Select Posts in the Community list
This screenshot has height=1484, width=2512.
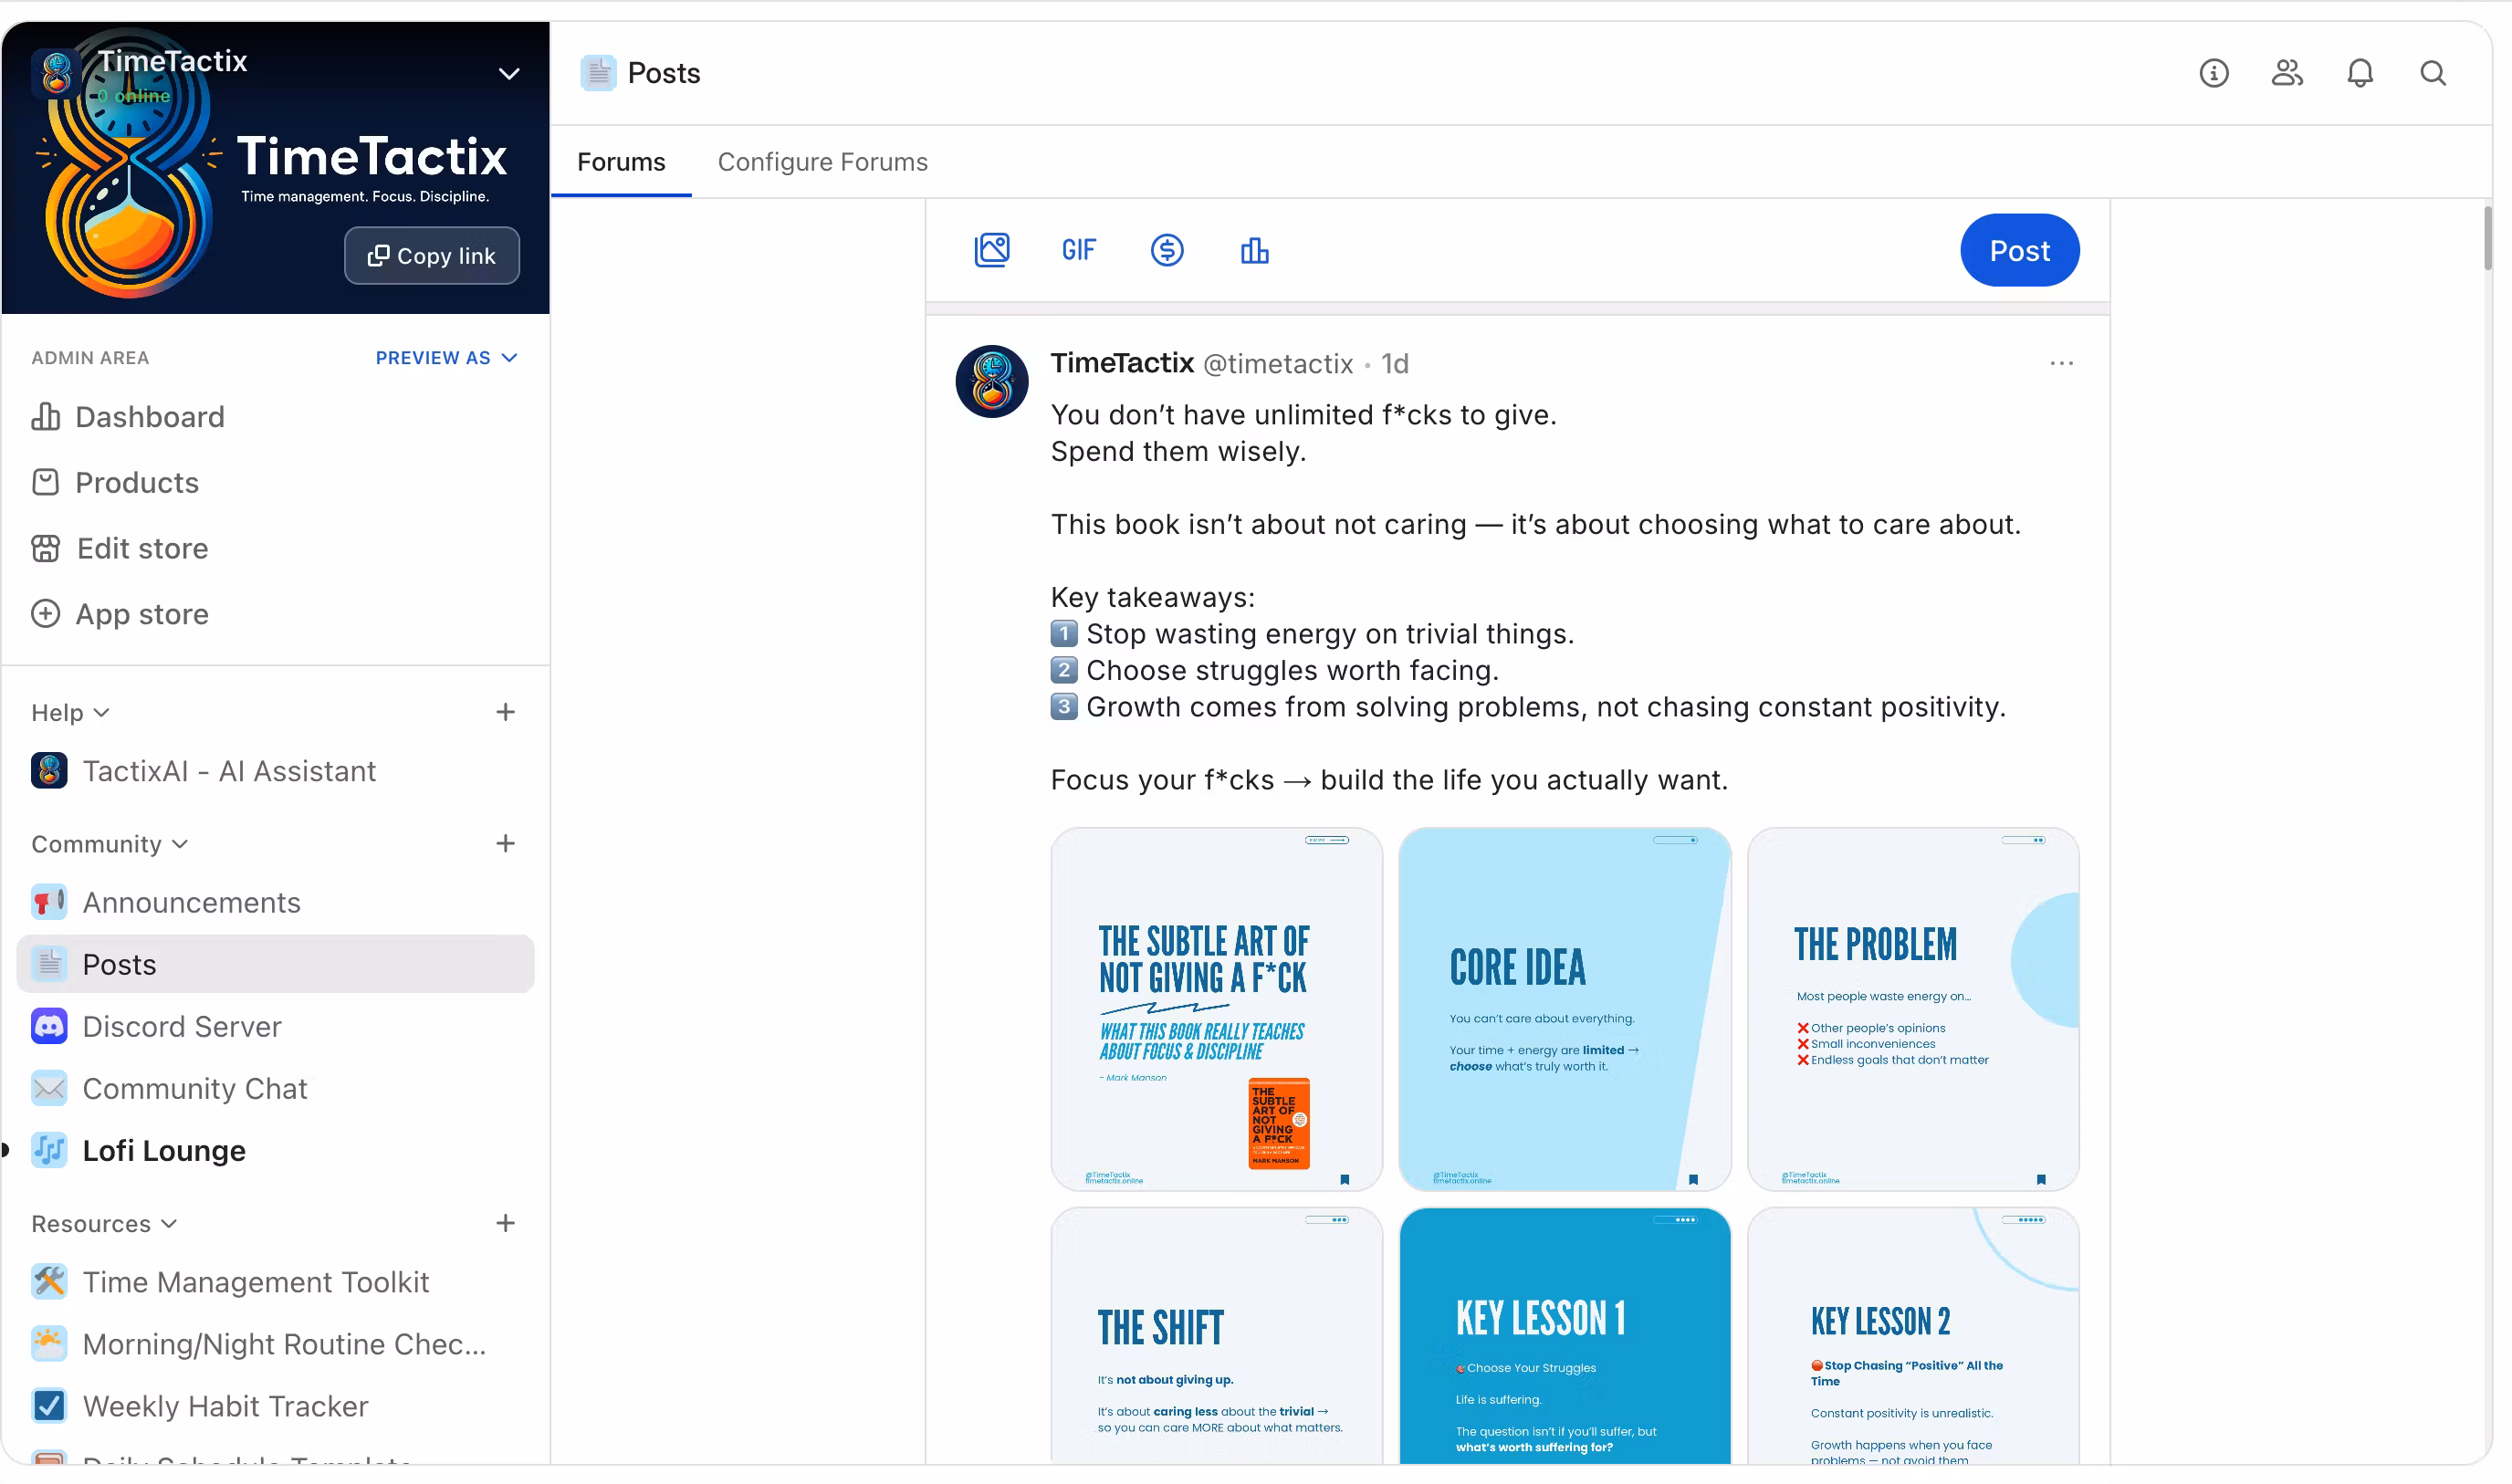(275, 964)
